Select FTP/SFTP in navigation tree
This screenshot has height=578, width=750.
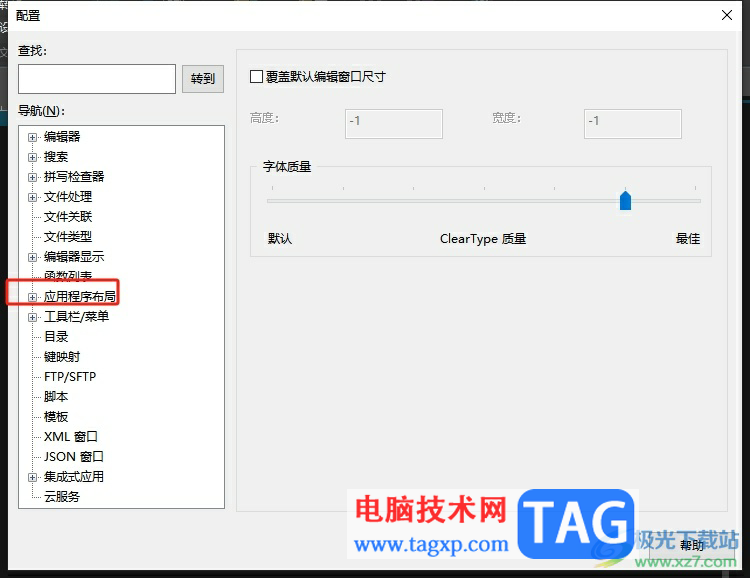coord(70,377)
